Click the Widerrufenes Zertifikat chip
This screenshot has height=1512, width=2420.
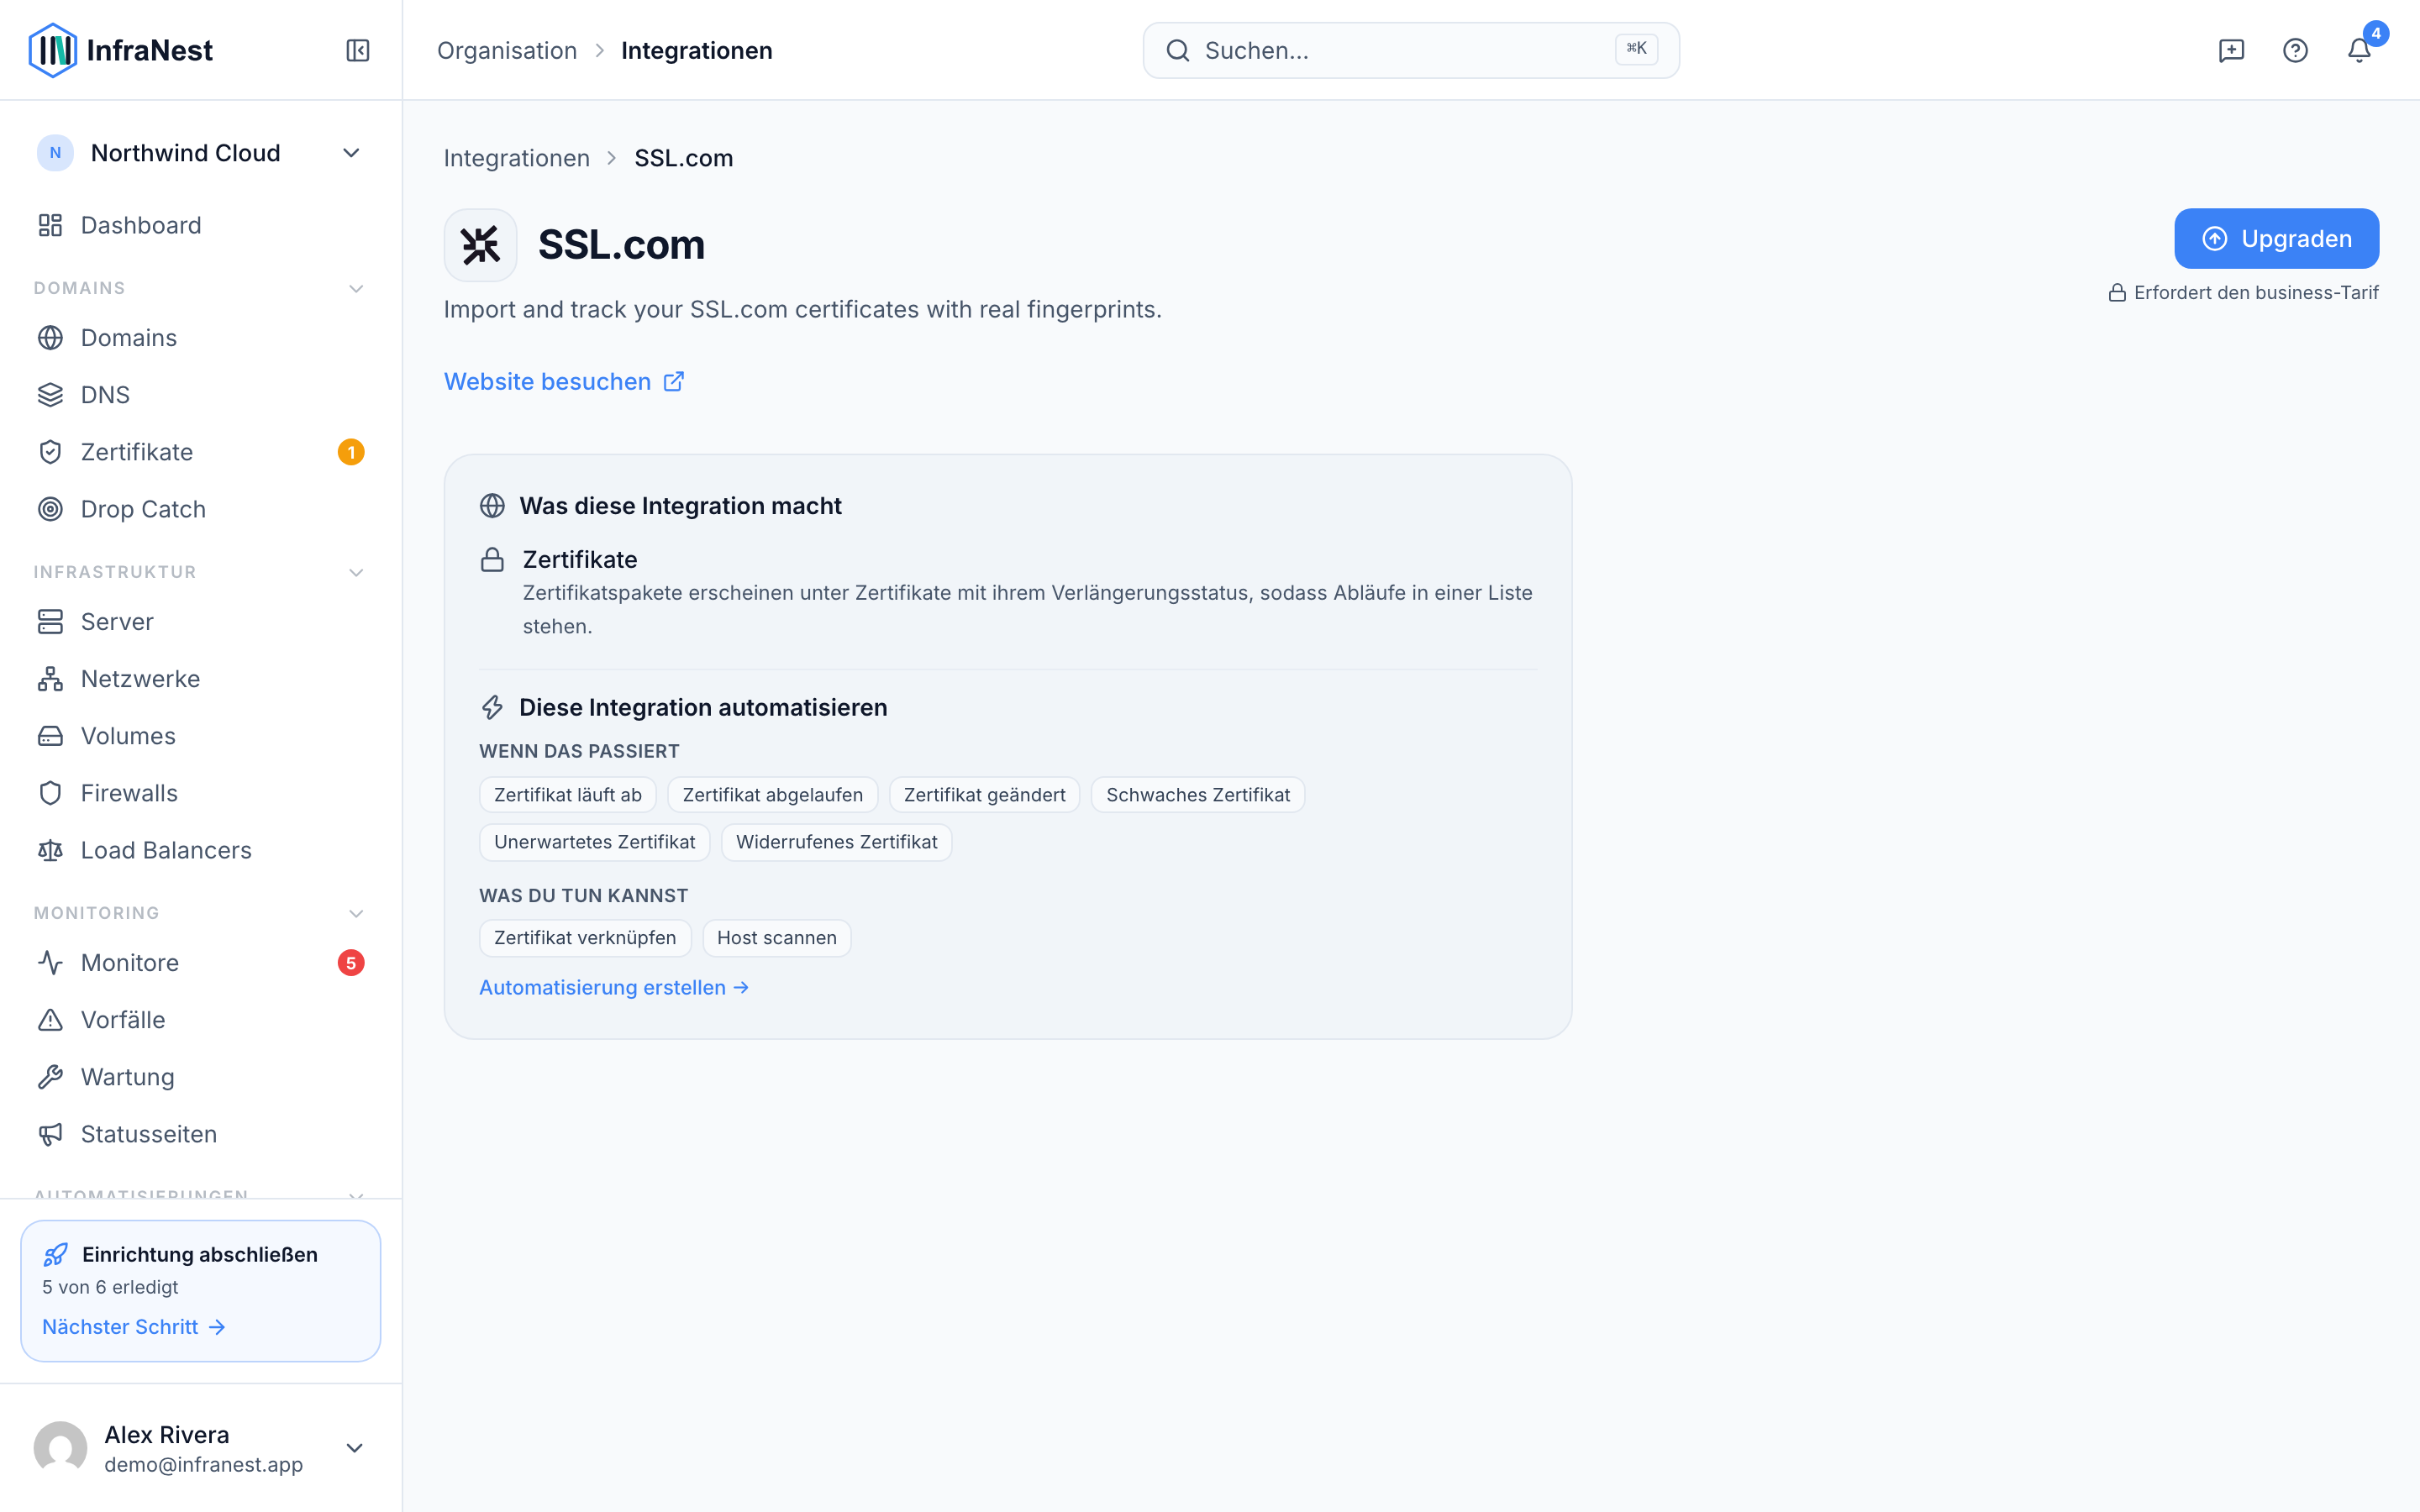click(837, 842)
